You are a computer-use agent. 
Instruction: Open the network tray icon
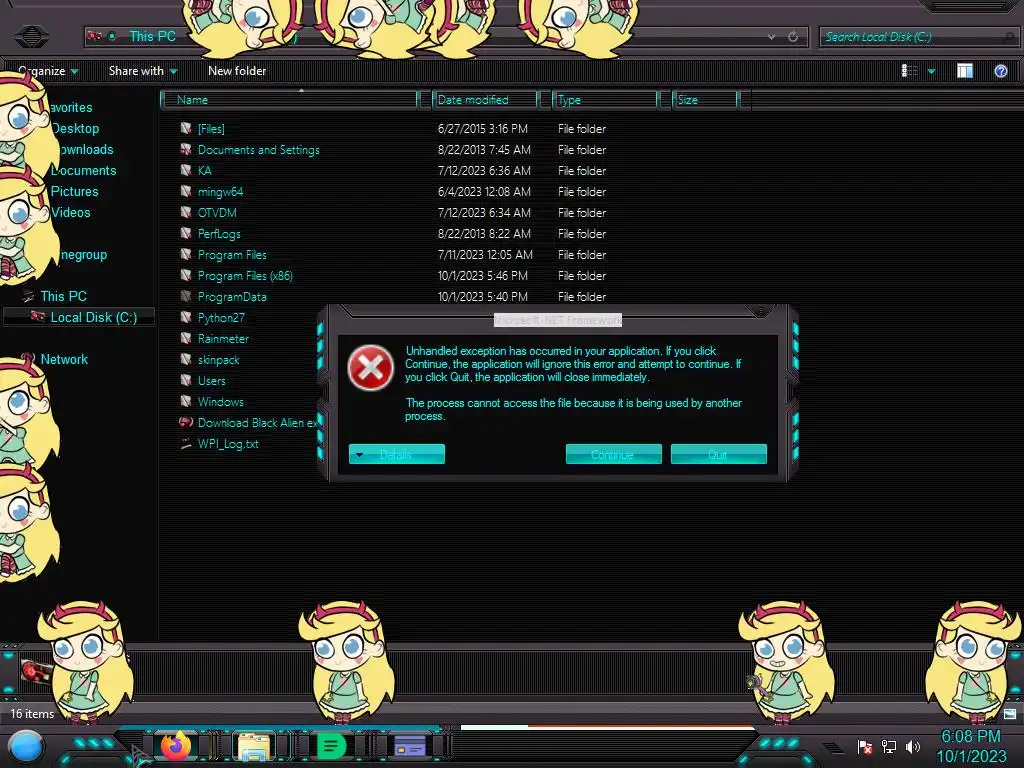point(889,746)
